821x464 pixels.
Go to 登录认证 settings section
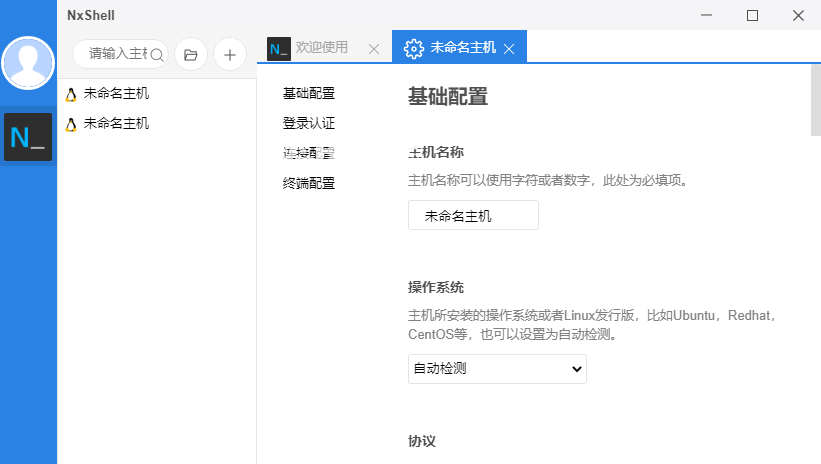coord(308,124)
